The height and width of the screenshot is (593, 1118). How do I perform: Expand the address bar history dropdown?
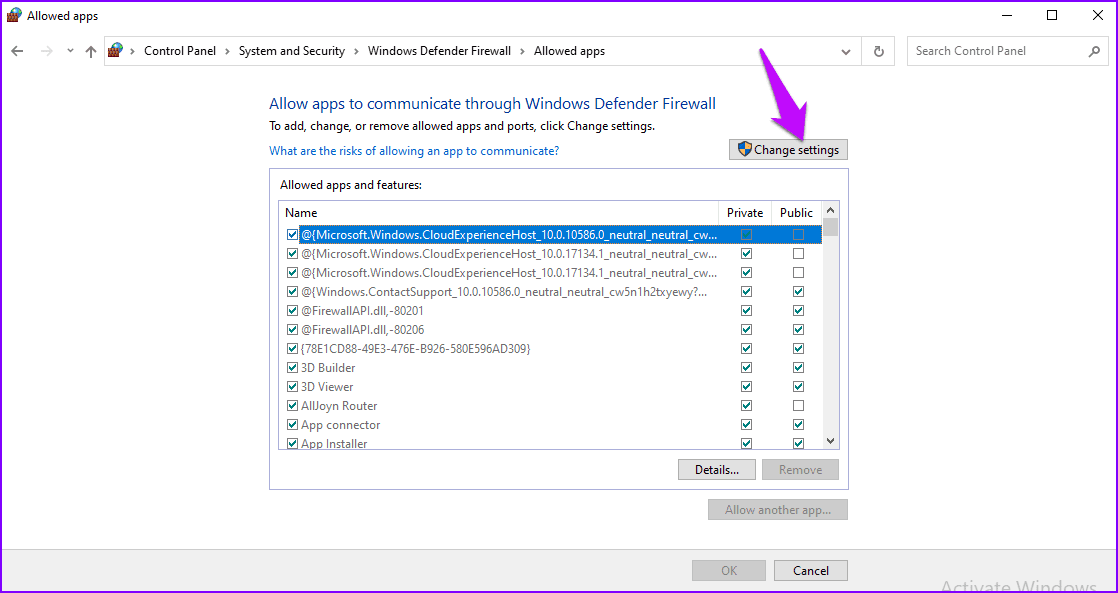846,51
